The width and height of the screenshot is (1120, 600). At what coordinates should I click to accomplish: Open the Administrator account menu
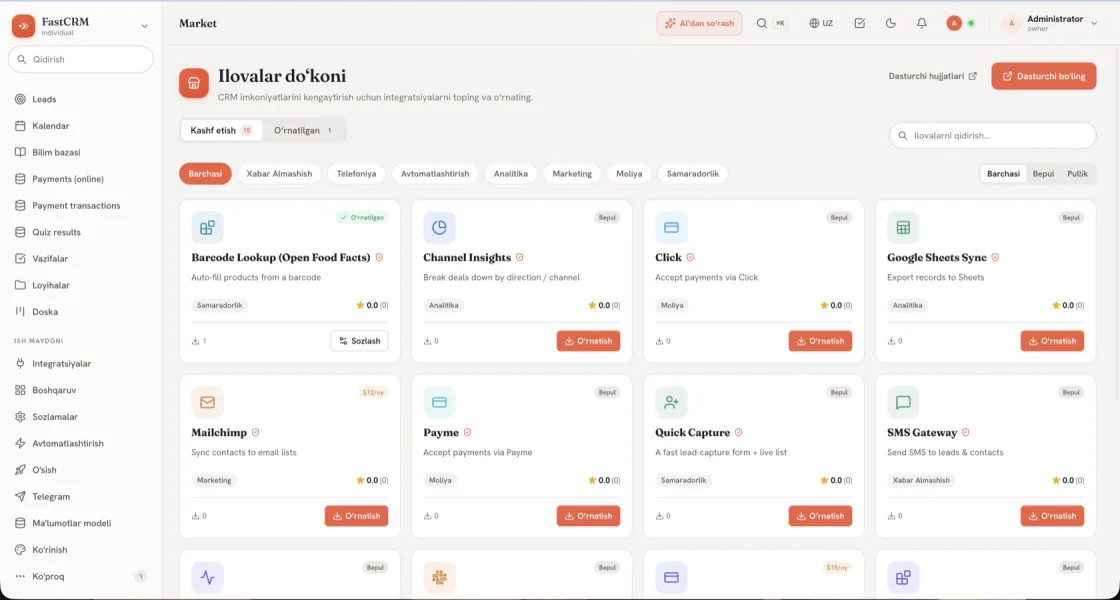pyautogui.click(x=1050, y=23)
